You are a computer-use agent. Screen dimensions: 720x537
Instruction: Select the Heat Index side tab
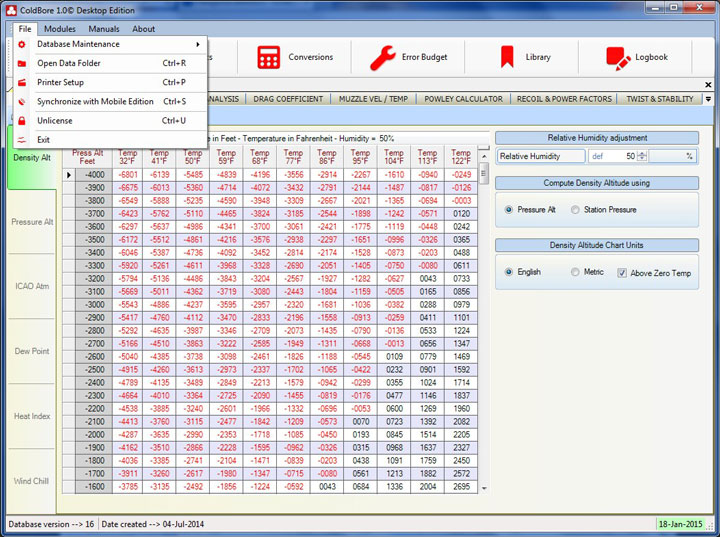tap(32, 416)
